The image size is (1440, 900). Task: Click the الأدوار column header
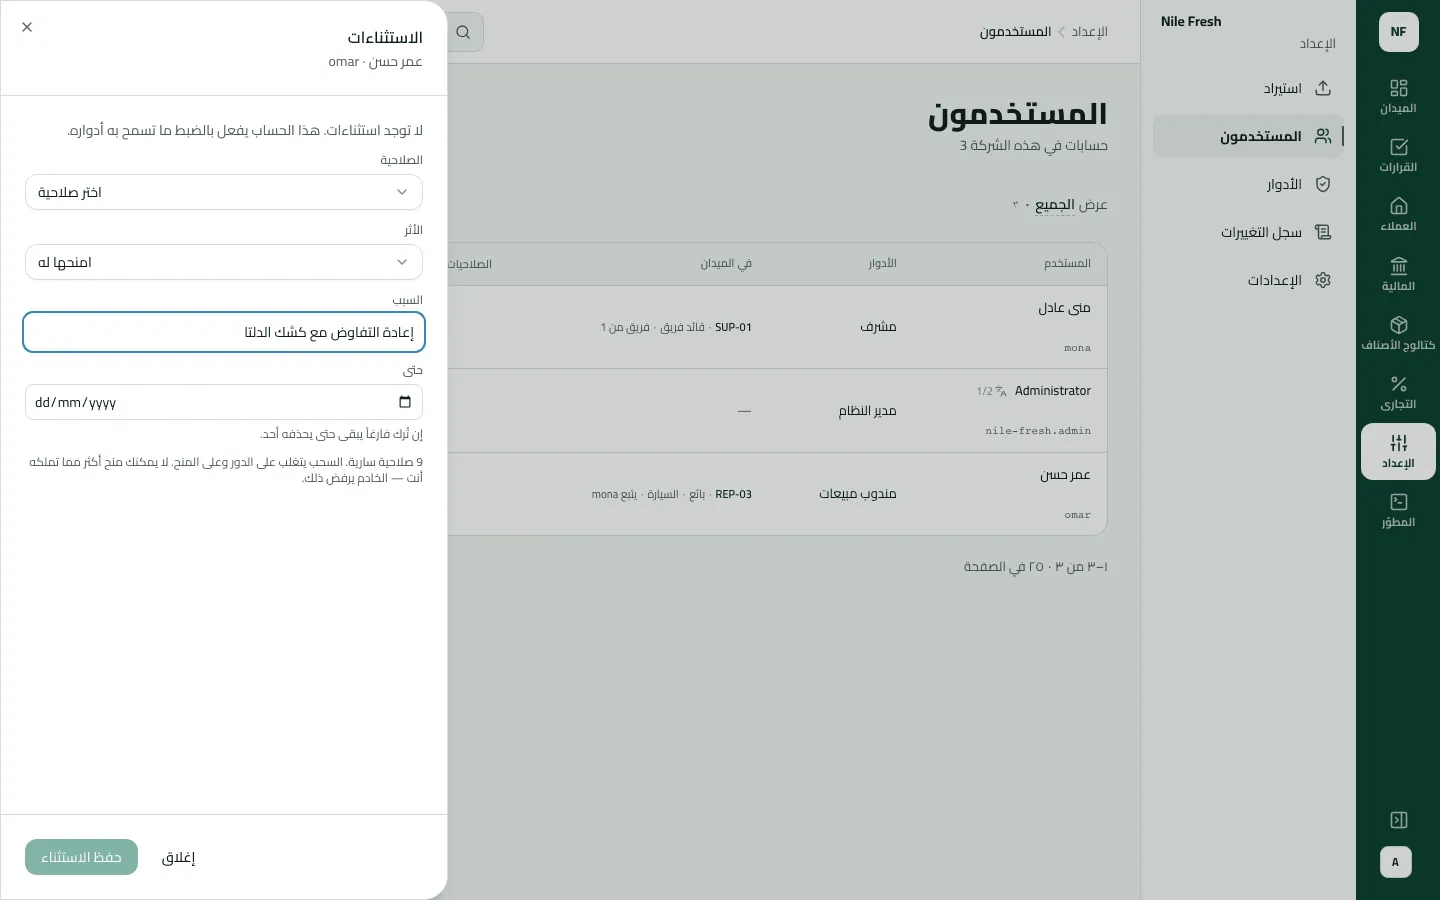tap(882, 264)
